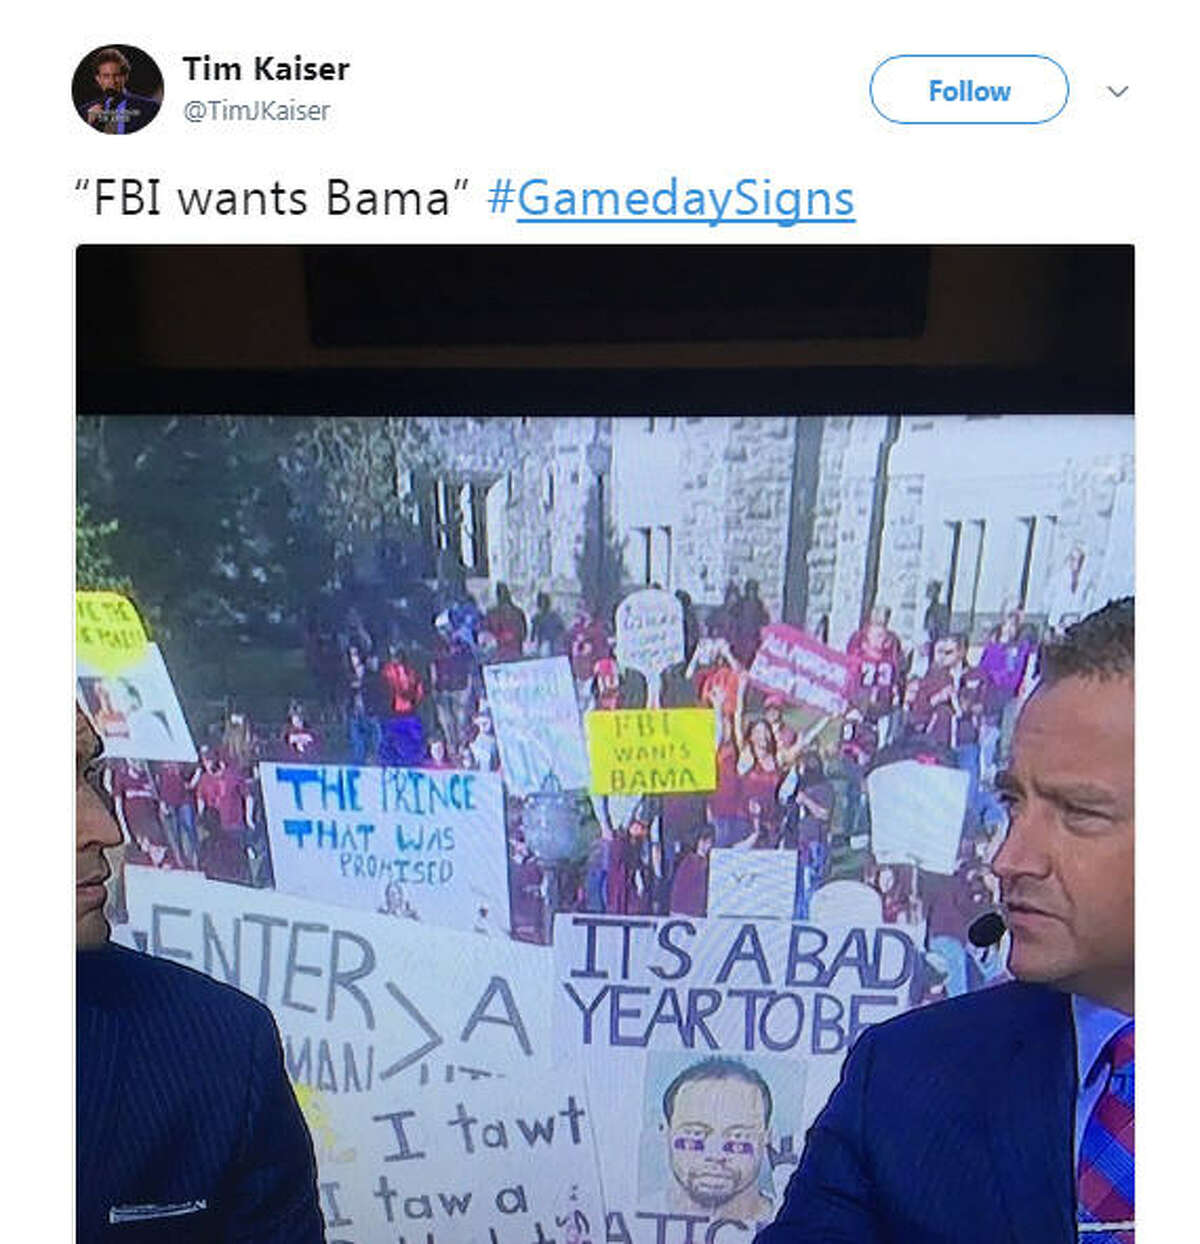This screenshot has height=1244, width=1200.
Task: Click the large ENTER sign
Action: 330,990
